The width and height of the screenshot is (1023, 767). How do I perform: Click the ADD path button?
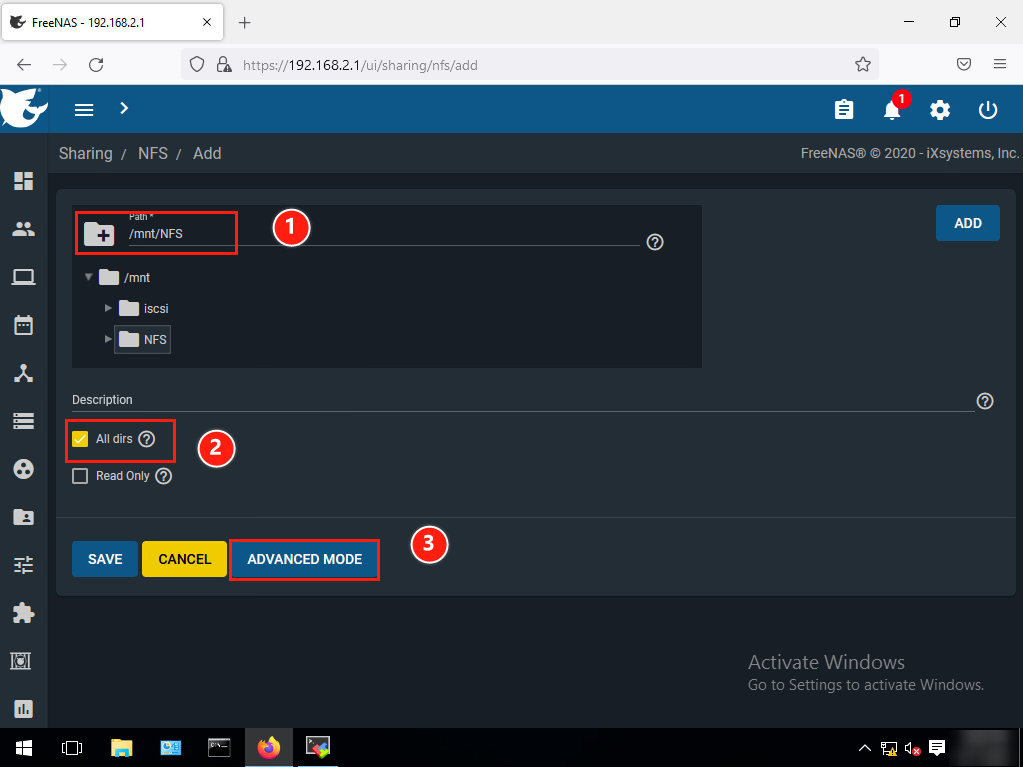968,223
